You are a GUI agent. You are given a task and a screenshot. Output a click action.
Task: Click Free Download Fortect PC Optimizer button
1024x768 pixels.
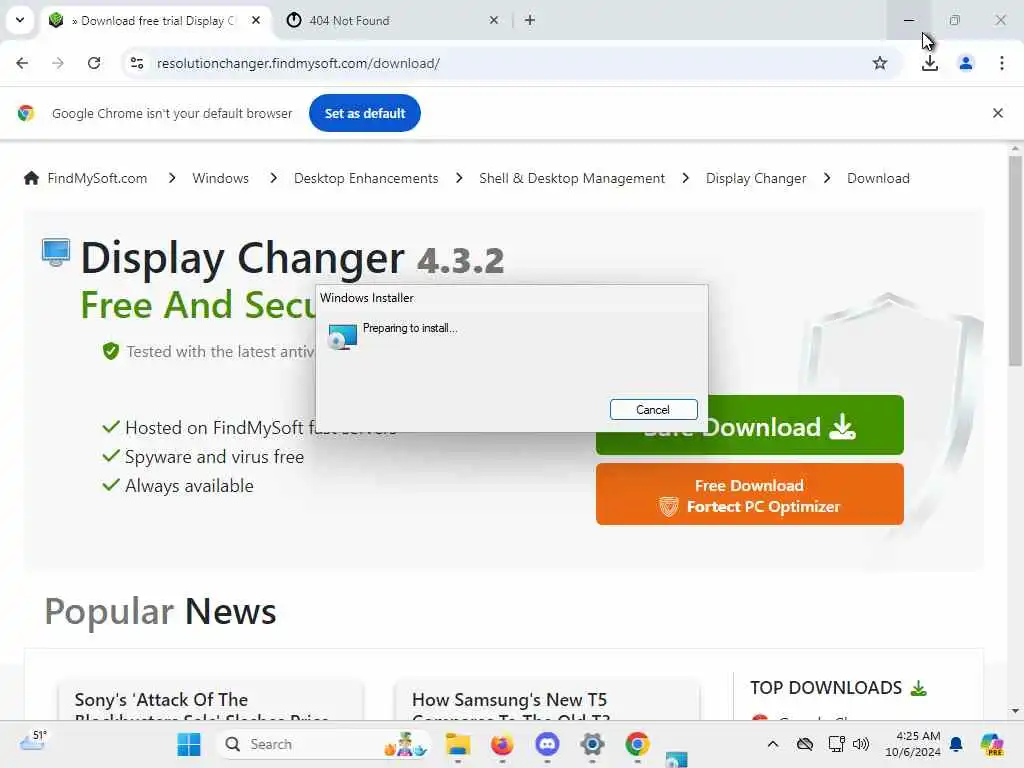click(749, 494)
